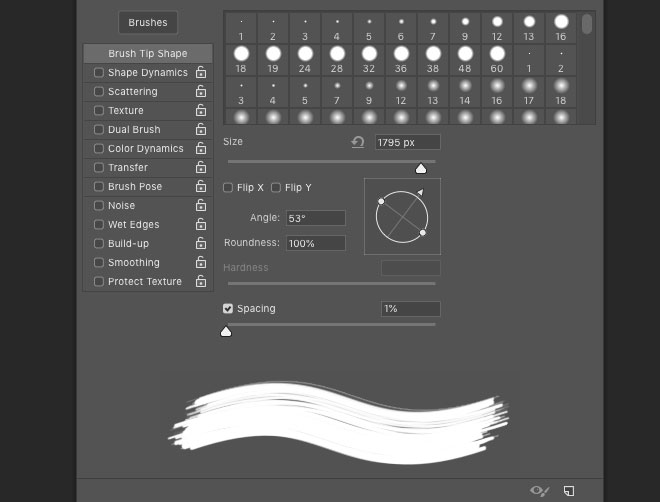Viewport: 660px width, 502px height.
Task: Lock the Color Dynamics setting
Action: click(x=201, y=148)
